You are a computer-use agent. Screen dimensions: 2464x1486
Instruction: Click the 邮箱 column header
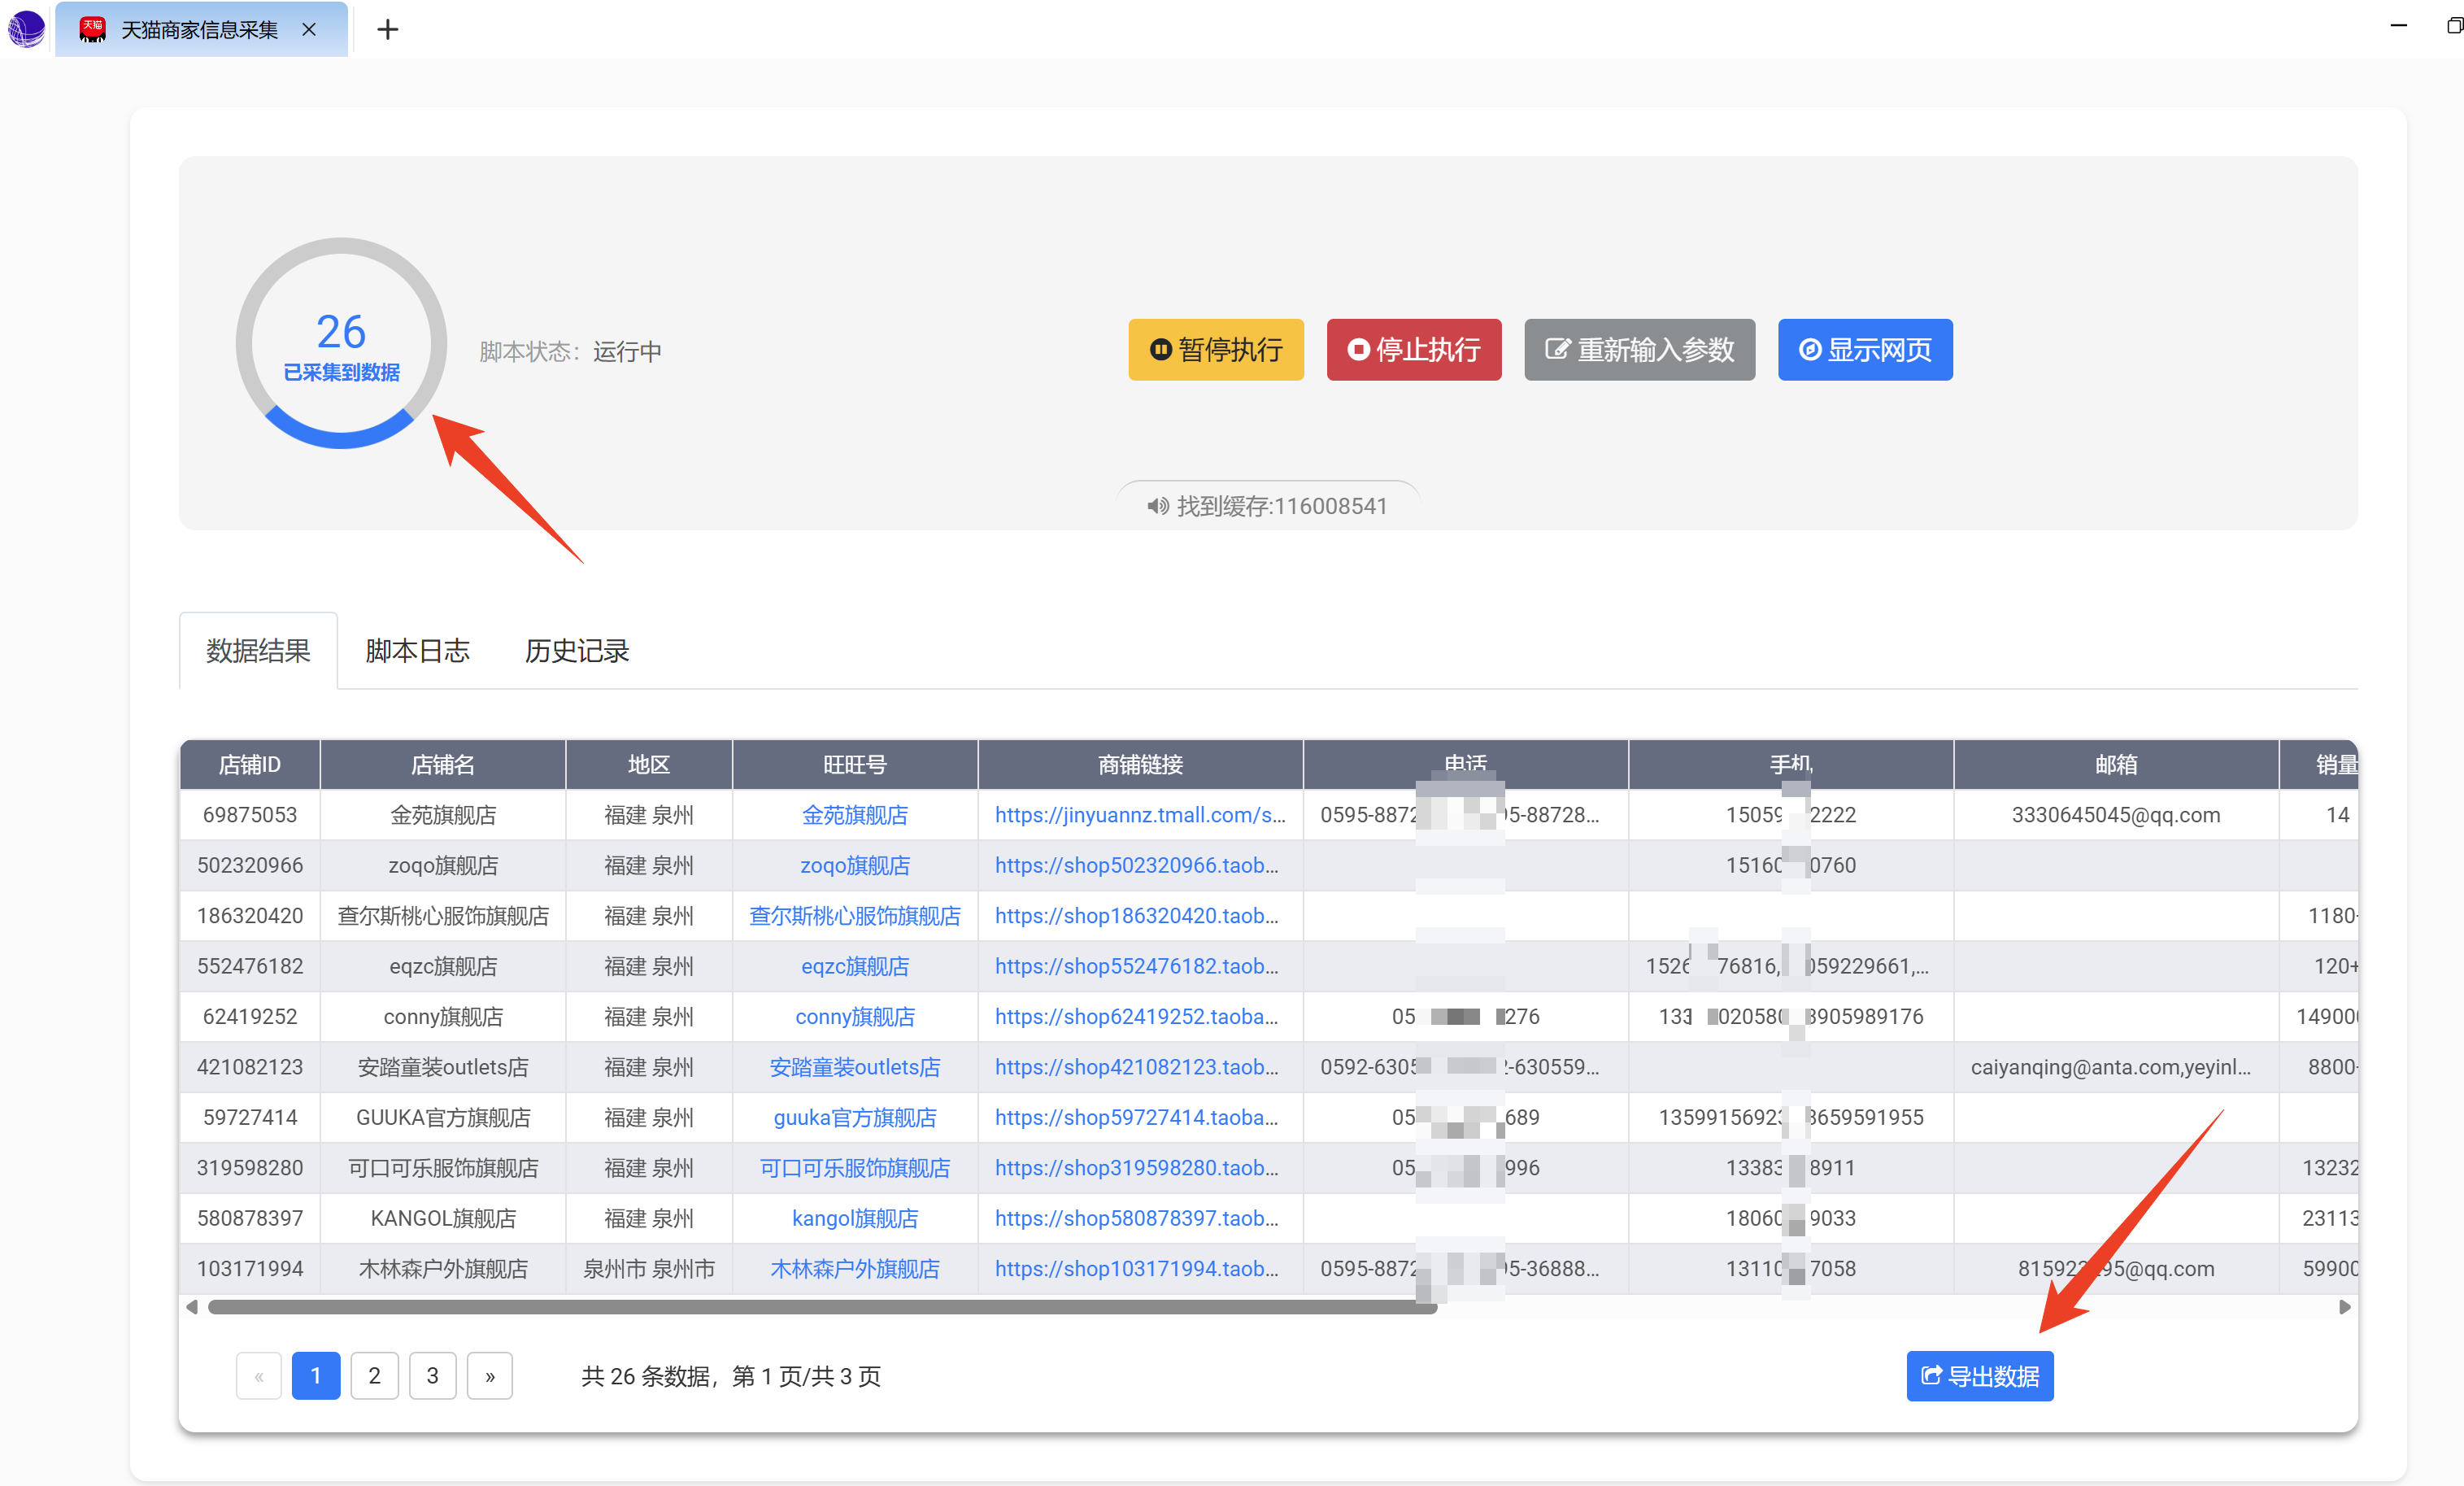(2116, 765)
